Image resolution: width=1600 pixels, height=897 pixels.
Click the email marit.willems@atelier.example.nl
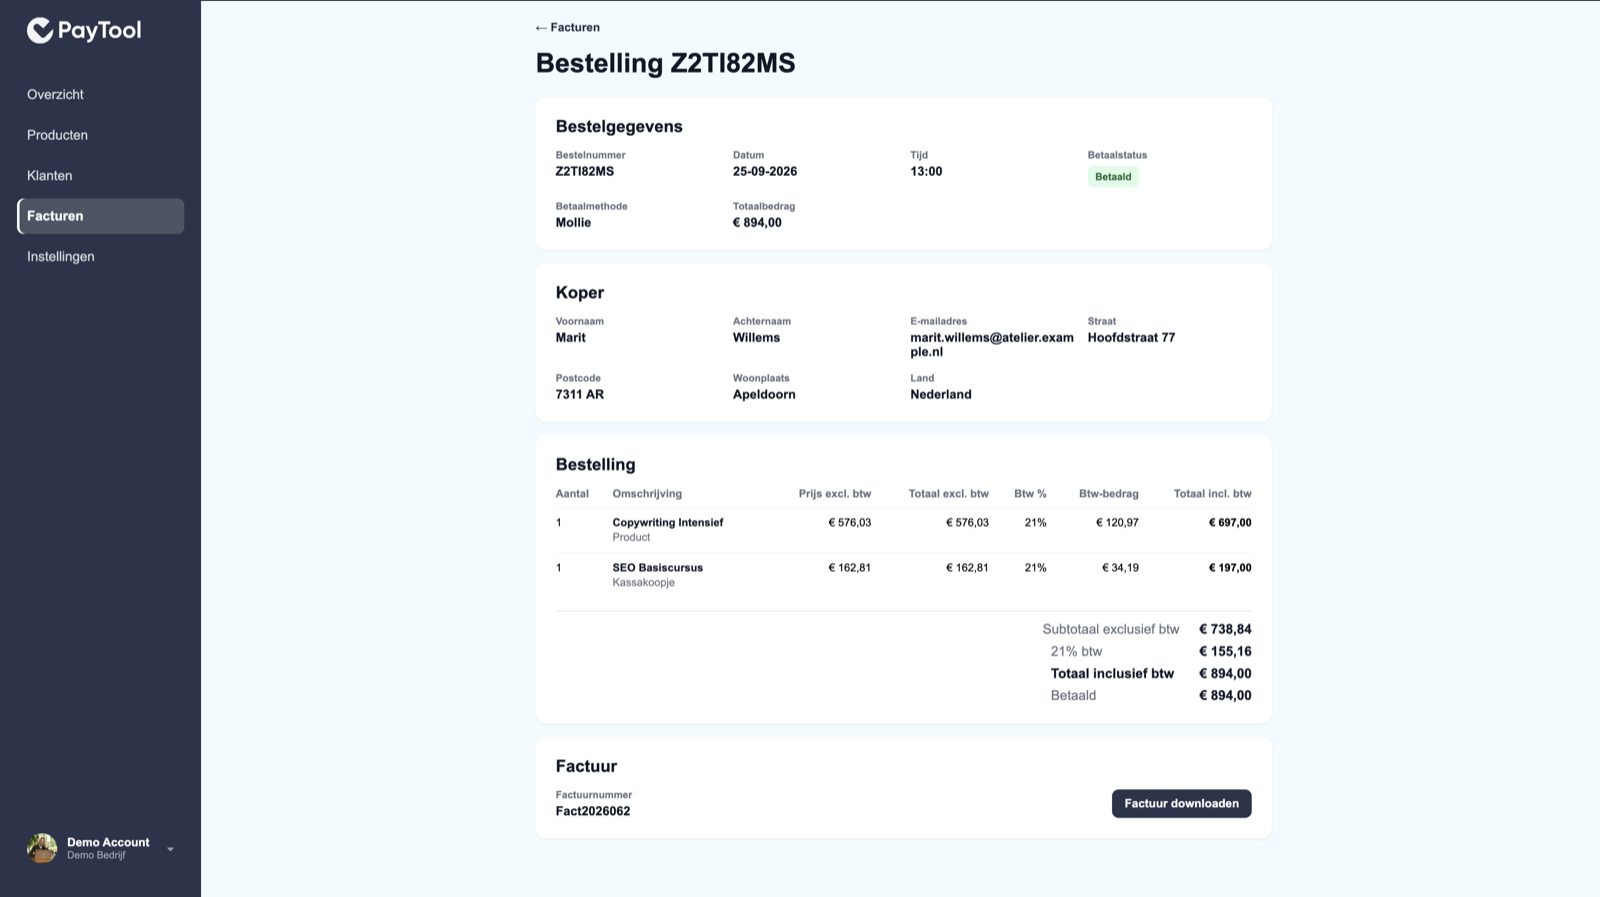pos(992,344)
